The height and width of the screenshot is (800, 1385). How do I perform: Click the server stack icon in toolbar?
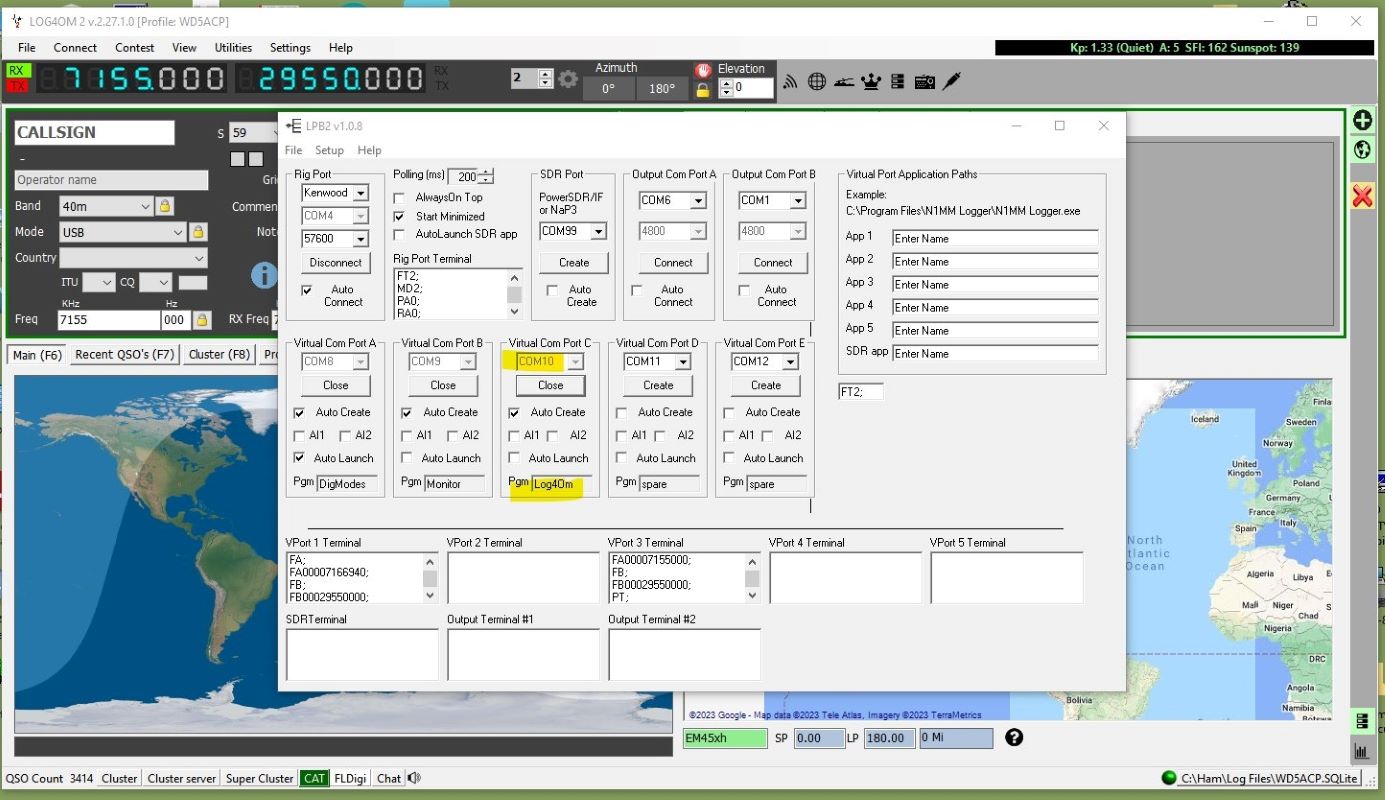point(897,82)
